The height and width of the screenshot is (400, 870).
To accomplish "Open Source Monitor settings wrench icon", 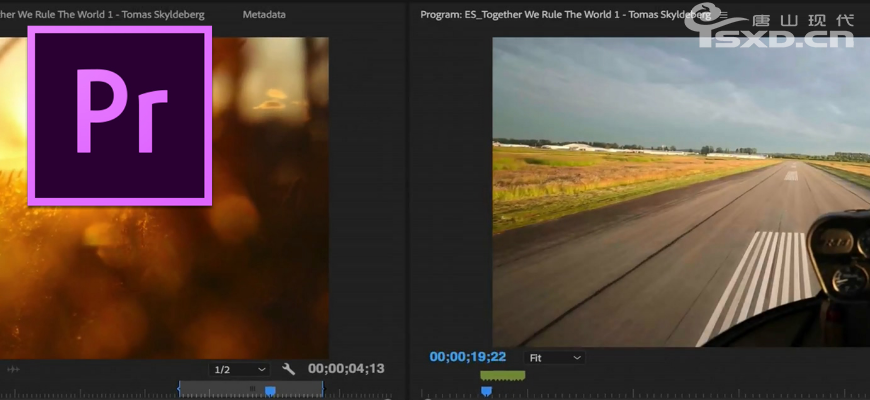I will [289, 369].
